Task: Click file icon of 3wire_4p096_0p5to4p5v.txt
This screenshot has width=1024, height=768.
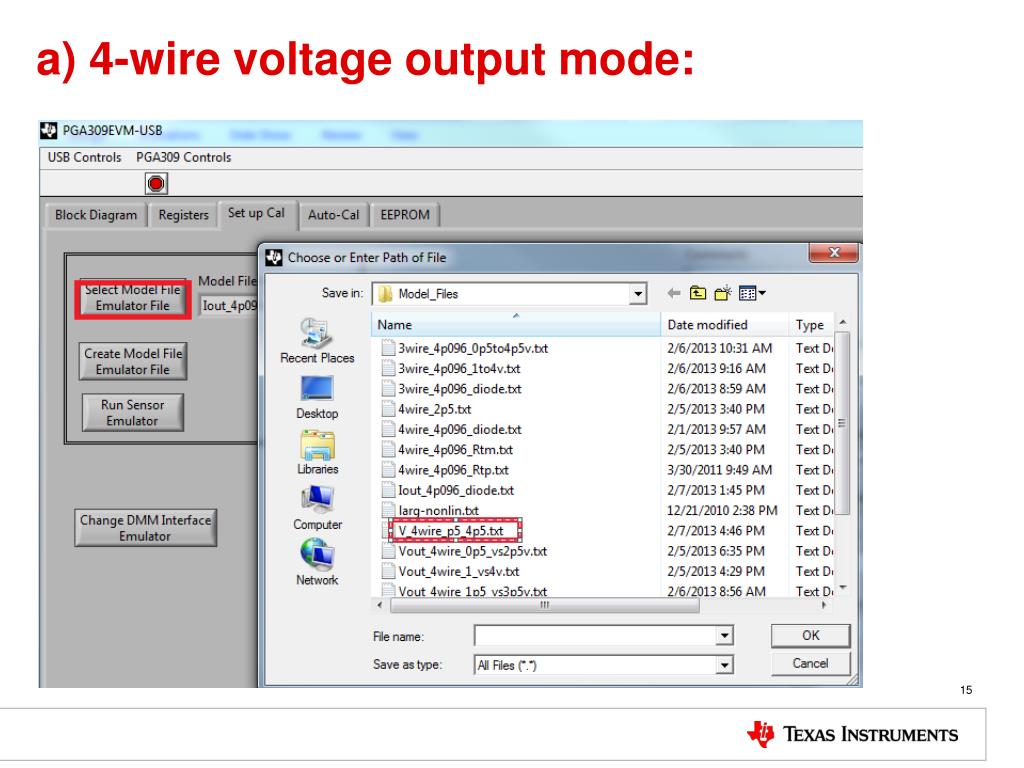Action: [x=389, y=348]
